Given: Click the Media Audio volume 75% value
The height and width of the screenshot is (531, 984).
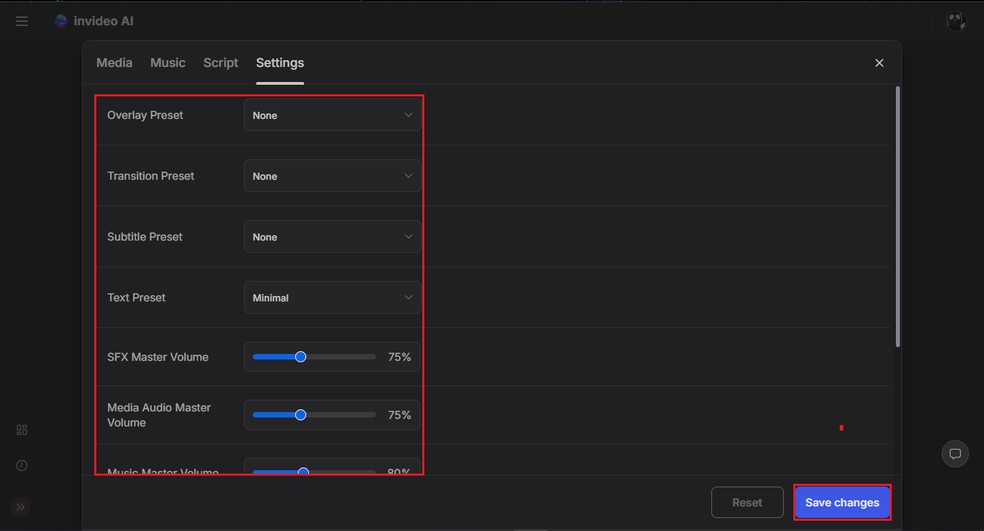Looking at the screenshot, I should tap(399, 415).
